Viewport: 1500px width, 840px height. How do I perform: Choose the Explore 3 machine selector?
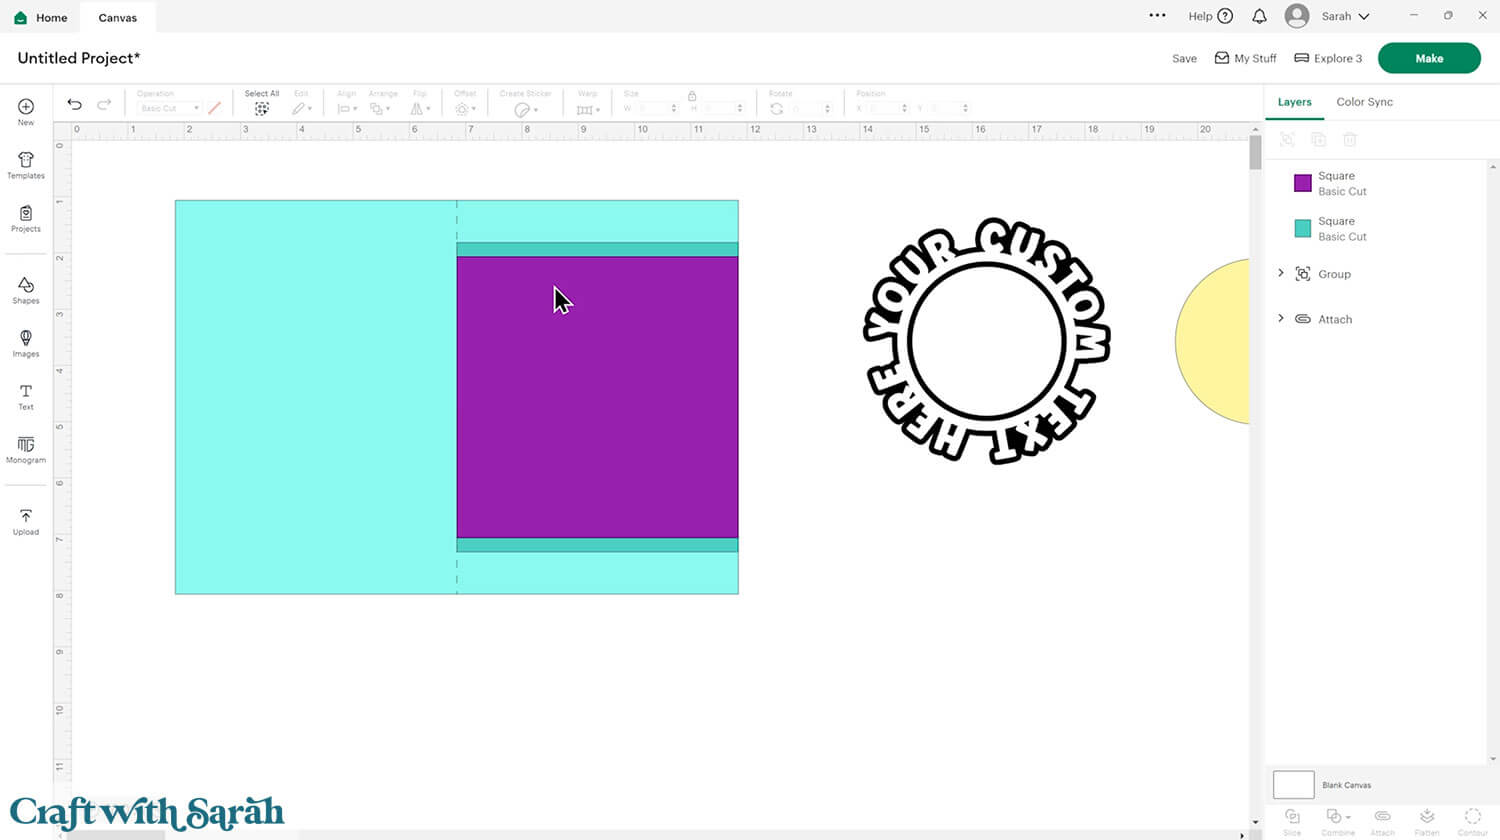1328,58
